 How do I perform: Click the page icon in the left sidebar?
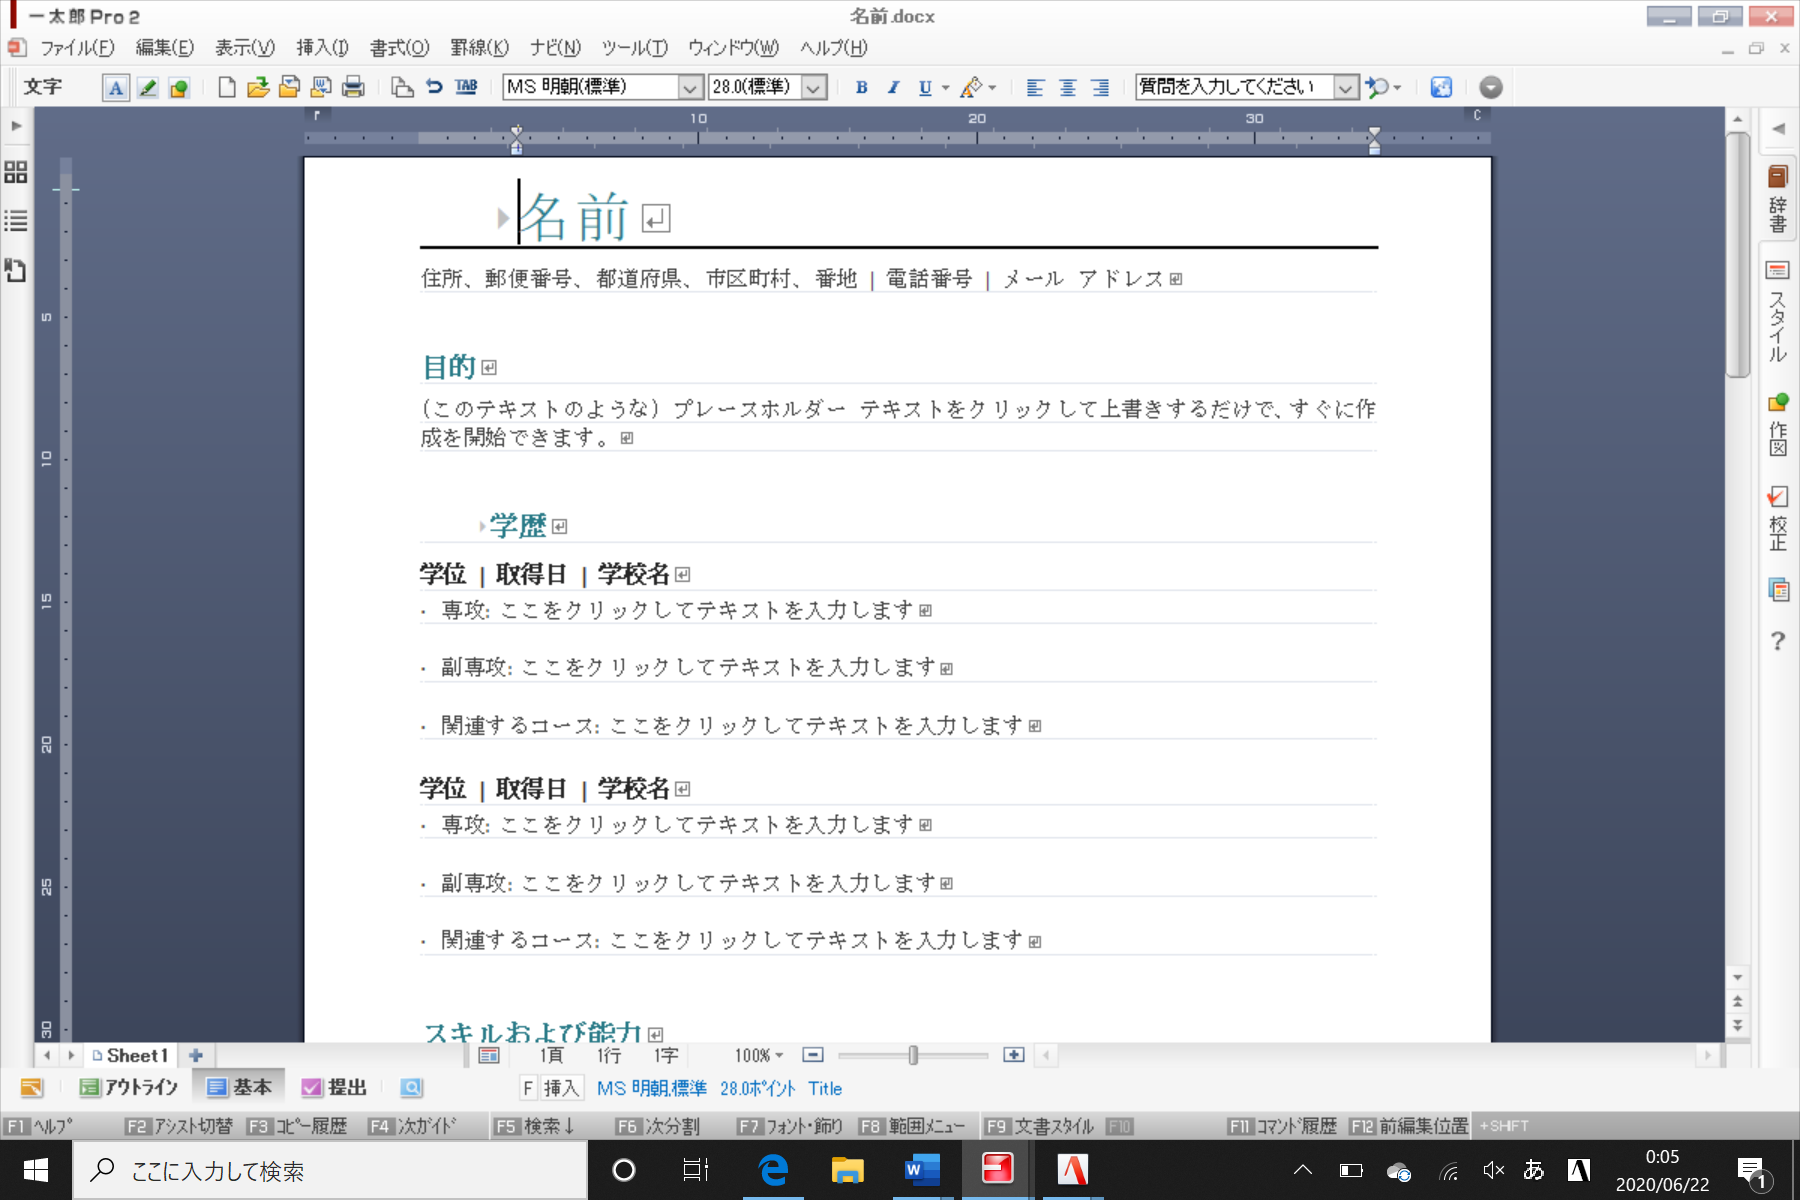pyautogui.click(x=16, y=270)
